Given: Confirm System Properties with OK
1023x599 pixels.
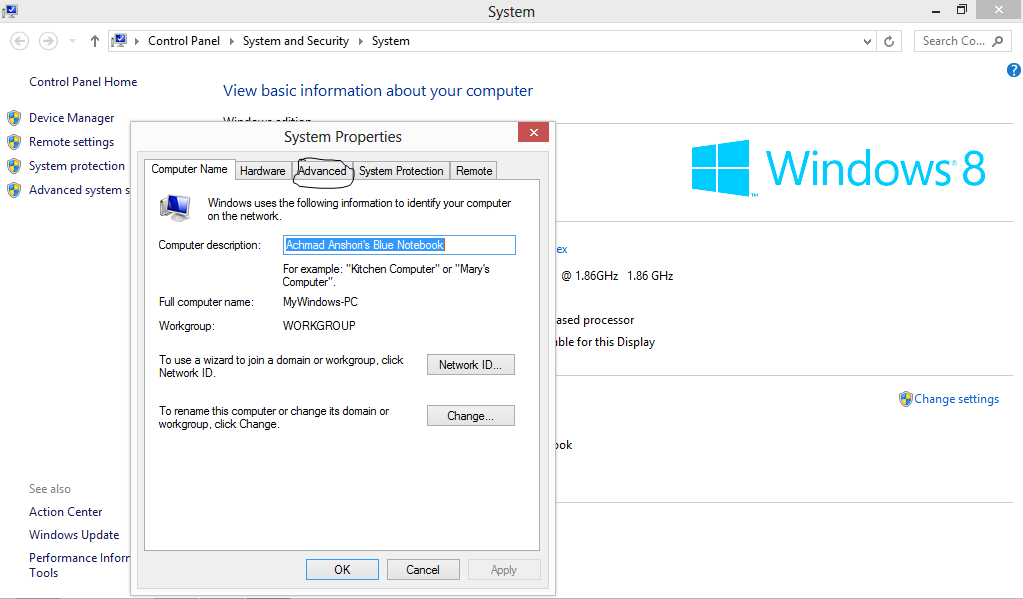Looking at the screenshot, I should pos(343,570).
